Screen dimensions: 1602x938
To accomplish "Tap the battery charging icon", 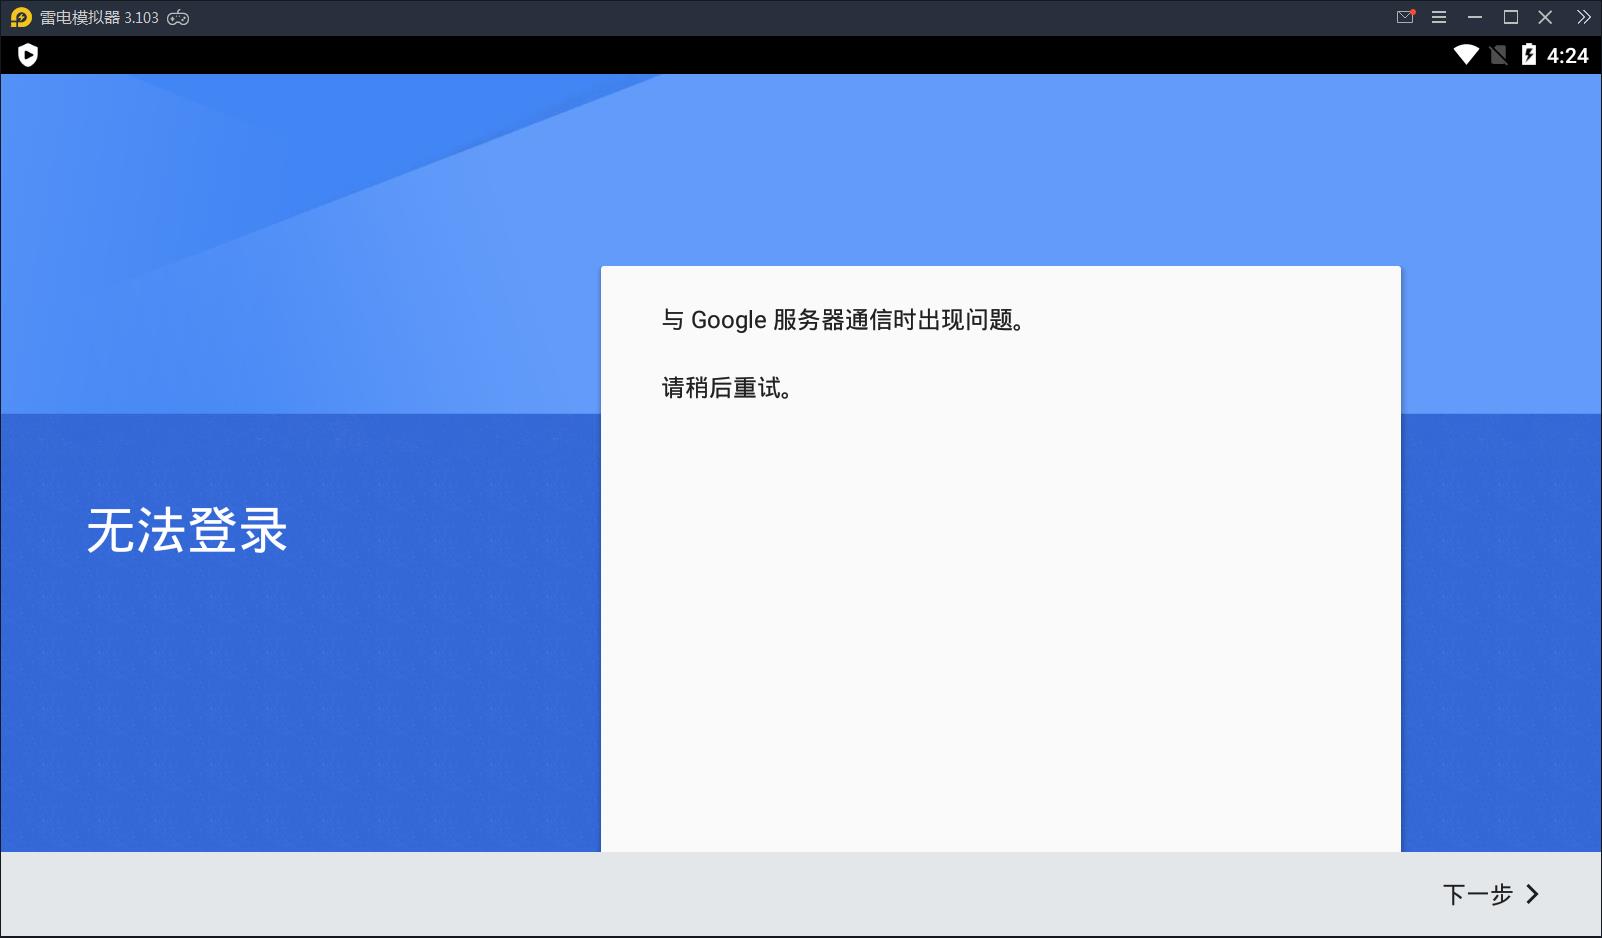I will (1528, 55).
